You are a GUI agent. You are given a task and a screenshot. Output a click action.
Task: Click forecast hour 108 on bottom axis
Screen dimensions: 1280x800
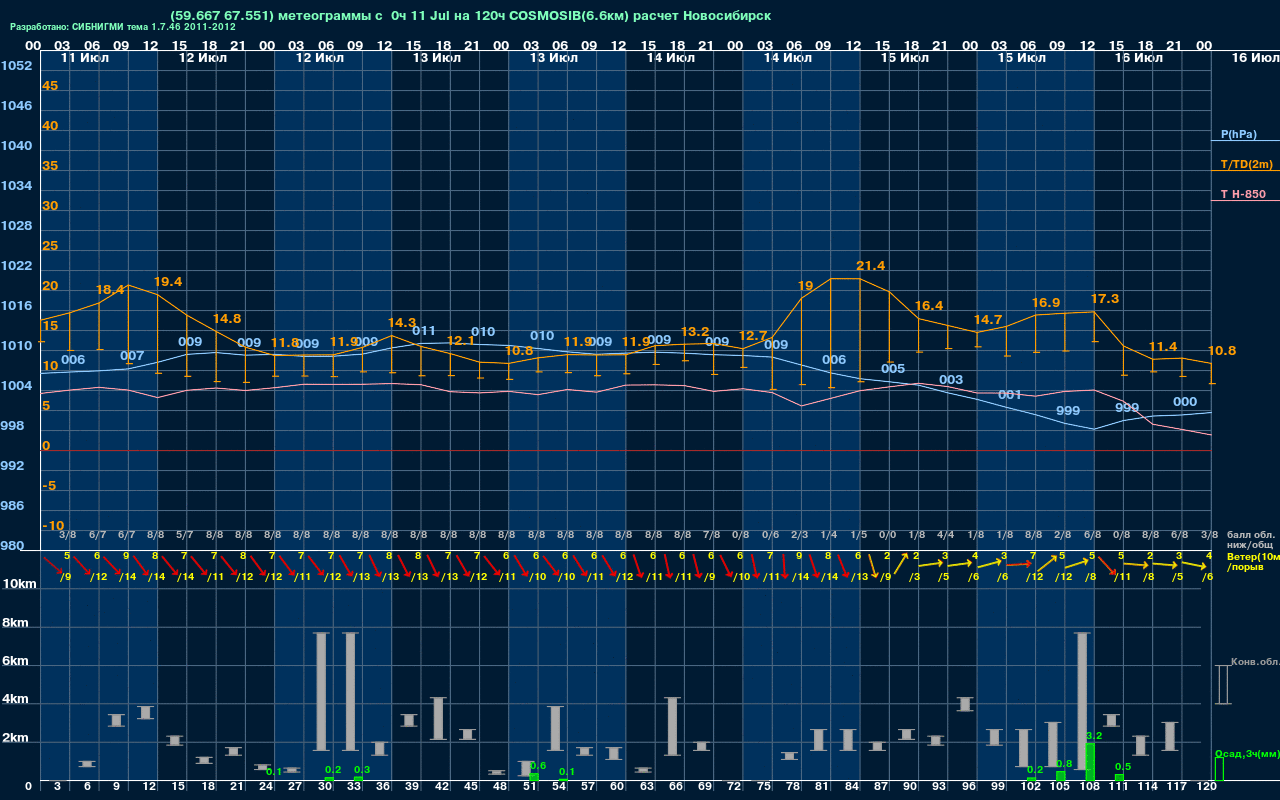(x=1089, y=788)
